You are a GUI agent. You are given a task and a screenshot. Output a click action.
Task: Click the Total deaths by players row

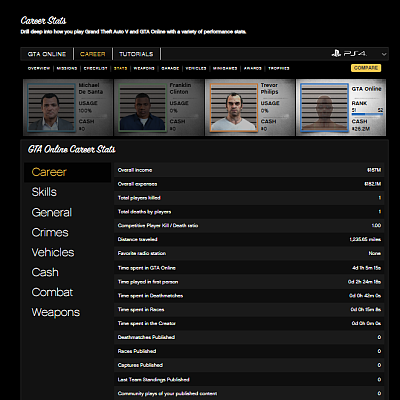point(249,212)
